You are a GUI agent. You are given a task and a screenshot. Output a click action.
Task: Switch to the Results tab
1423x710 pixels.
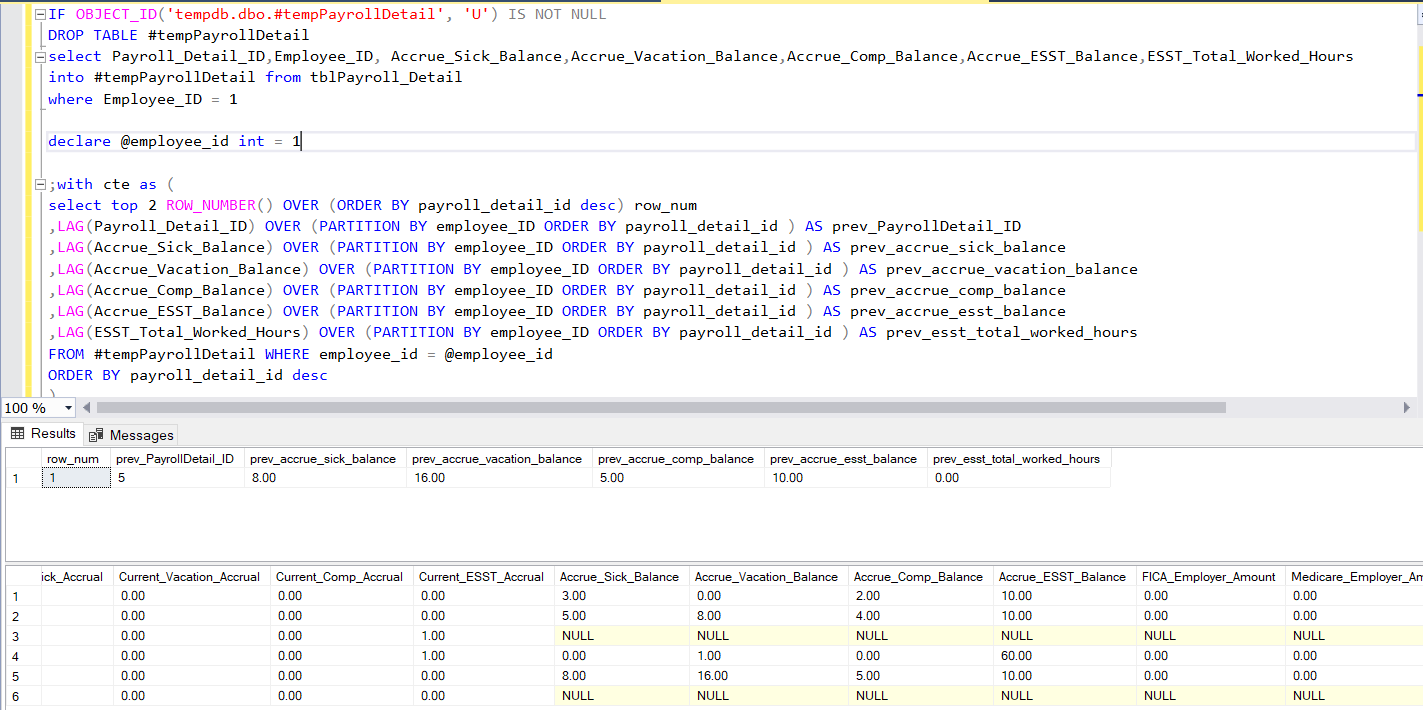click(x=53, y=434)
